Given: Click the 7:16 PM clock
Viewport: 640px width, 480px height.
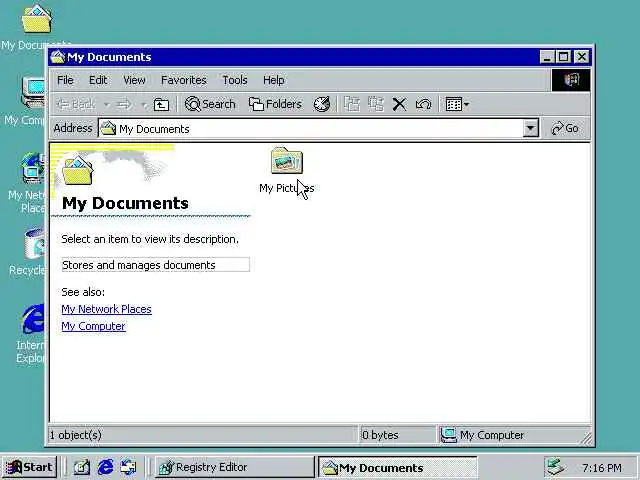Looking at the screenshot, I should coord(602,468).
